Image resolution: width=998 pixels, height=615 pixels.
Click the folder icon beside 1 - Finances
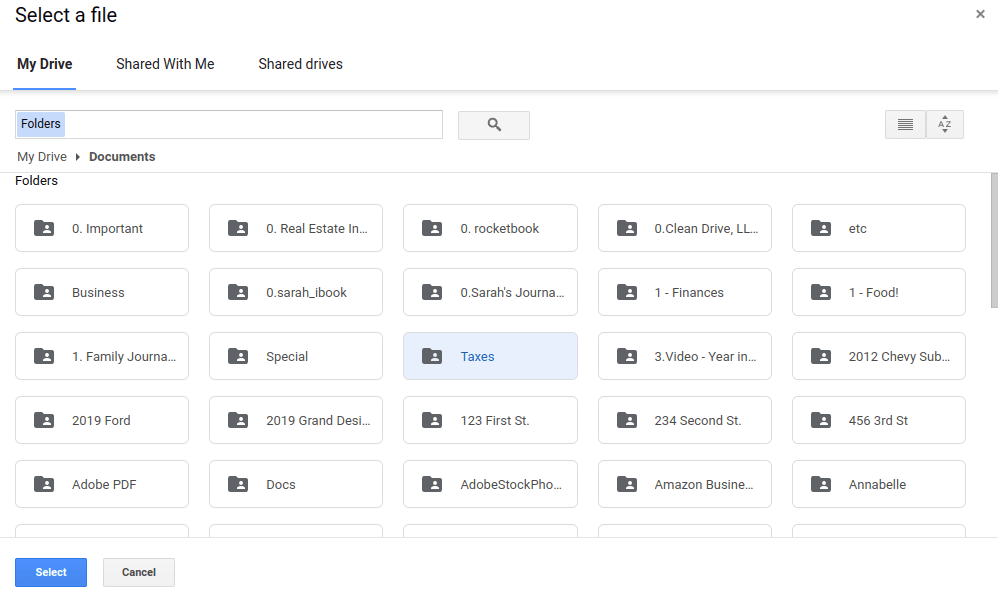point(627,292)
